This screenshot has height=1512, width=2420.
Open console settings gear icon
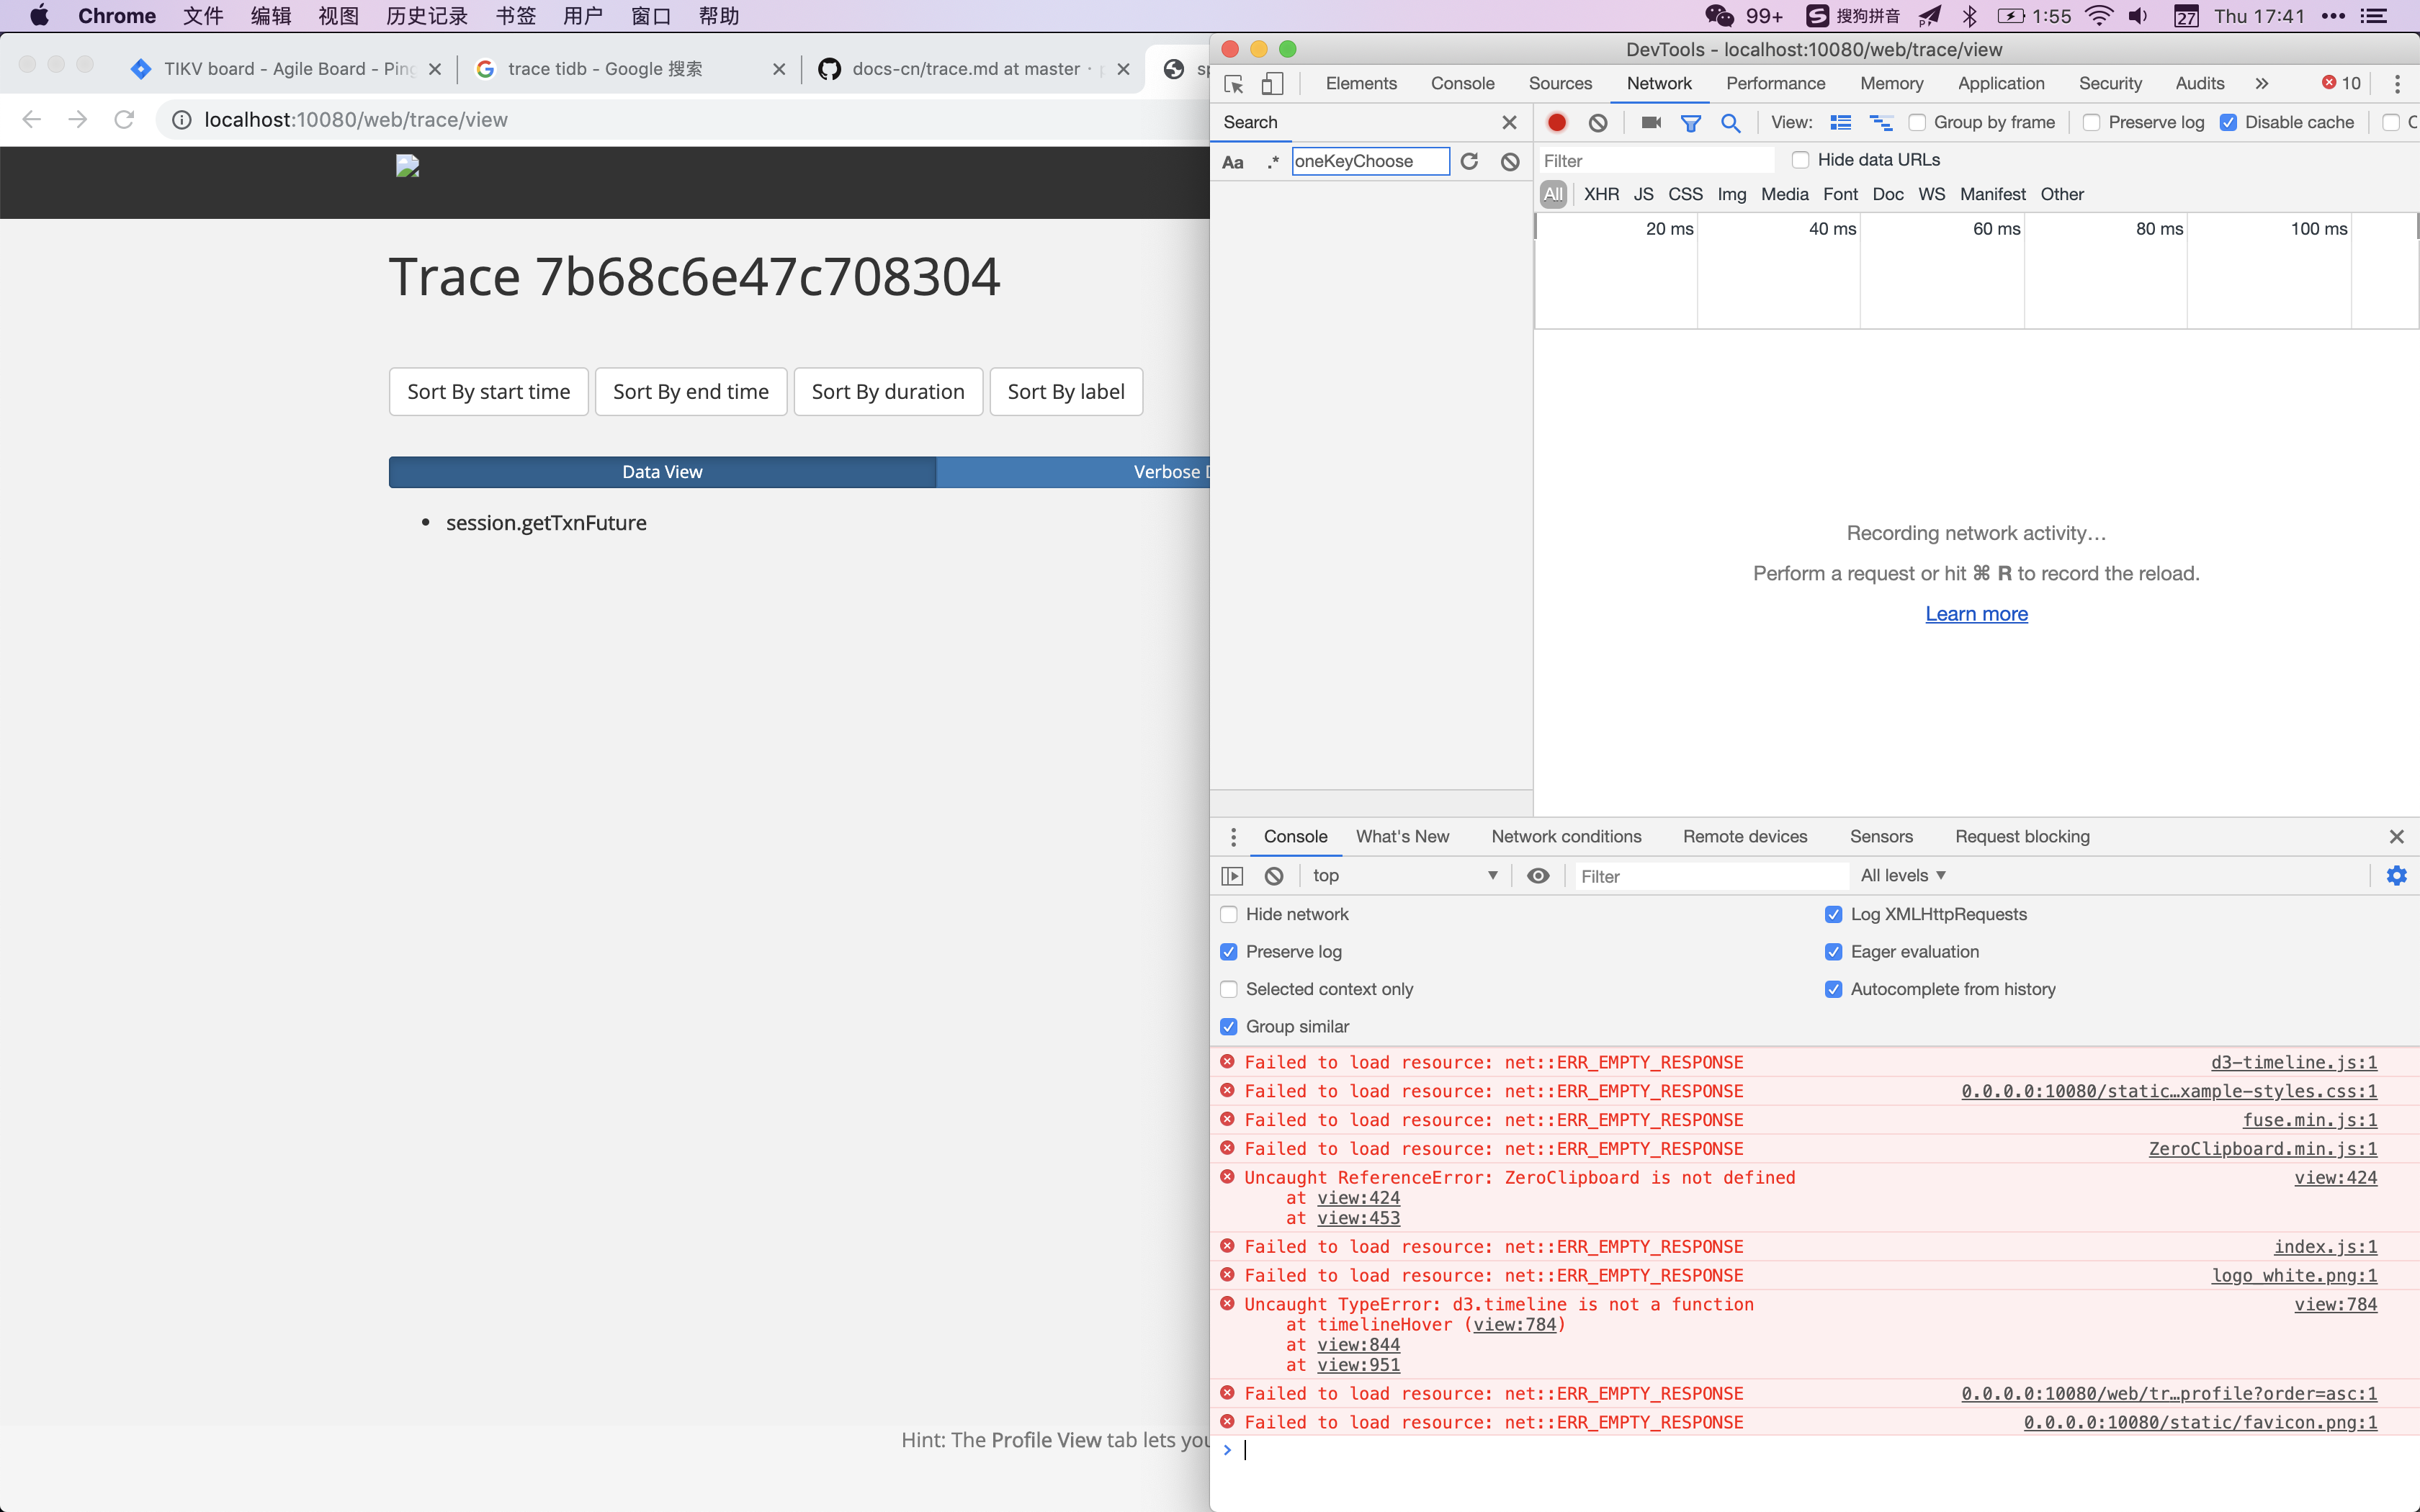tap(2397, 875)
